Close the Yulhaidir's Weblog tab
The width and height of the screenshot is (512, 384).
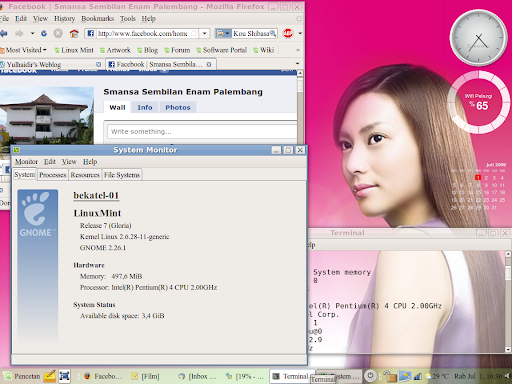point(98,64)
